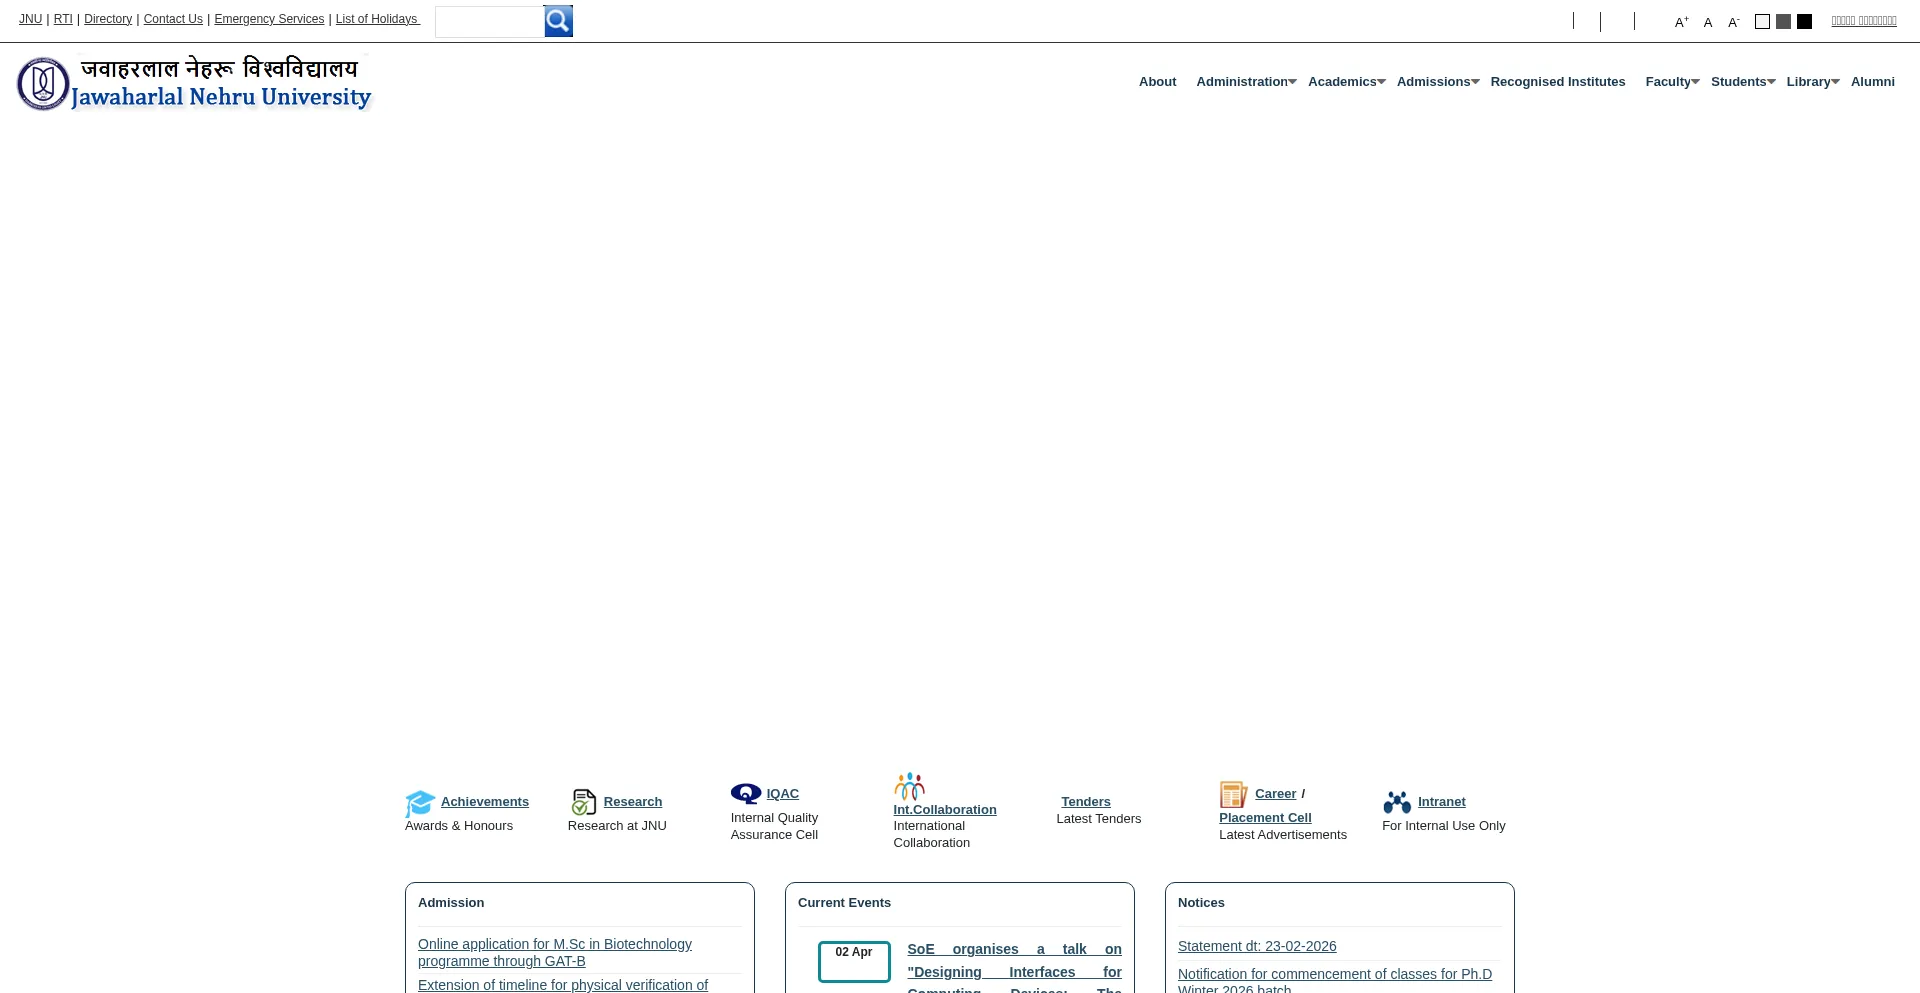Click the Achievements graduation cap icon
Viewport: 1920px width, 993px height.
420,803
